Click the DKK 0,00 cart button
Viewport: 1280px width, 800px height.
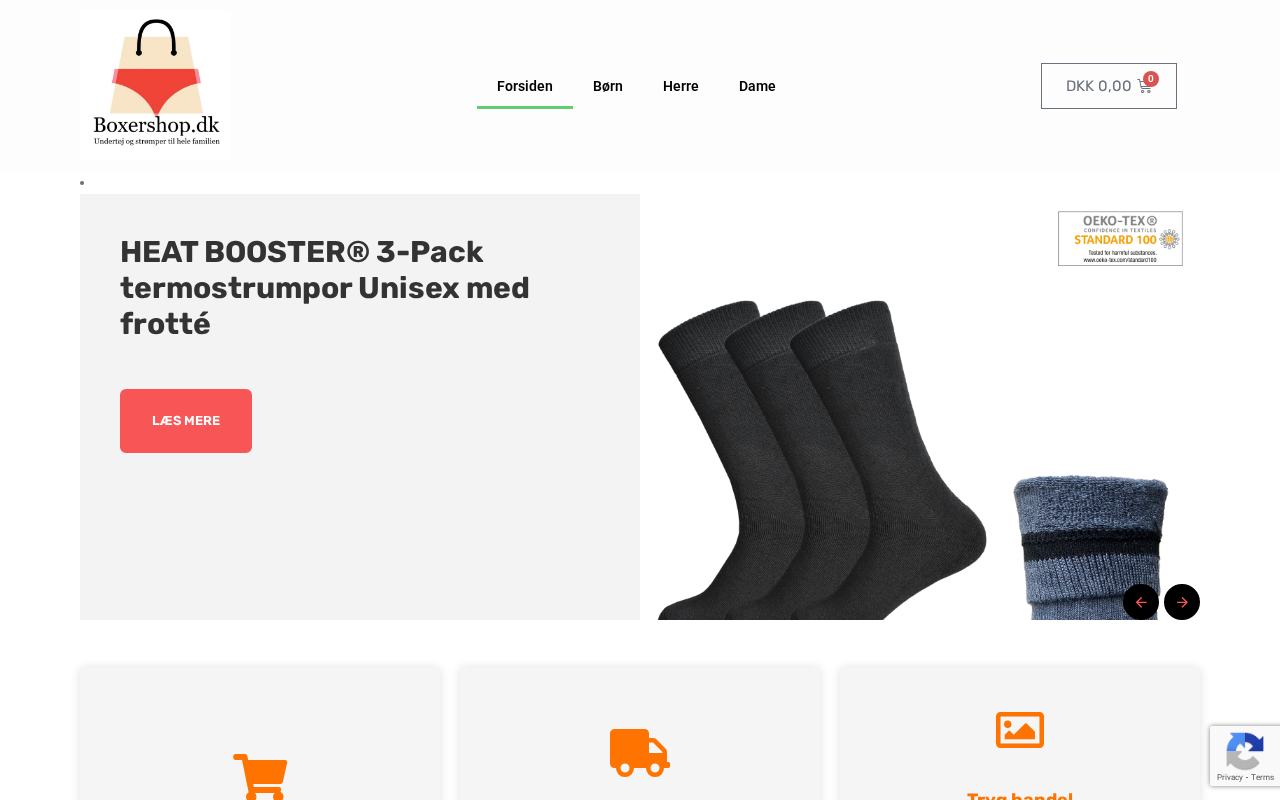pyautogui.click(x=1109, y=86)
